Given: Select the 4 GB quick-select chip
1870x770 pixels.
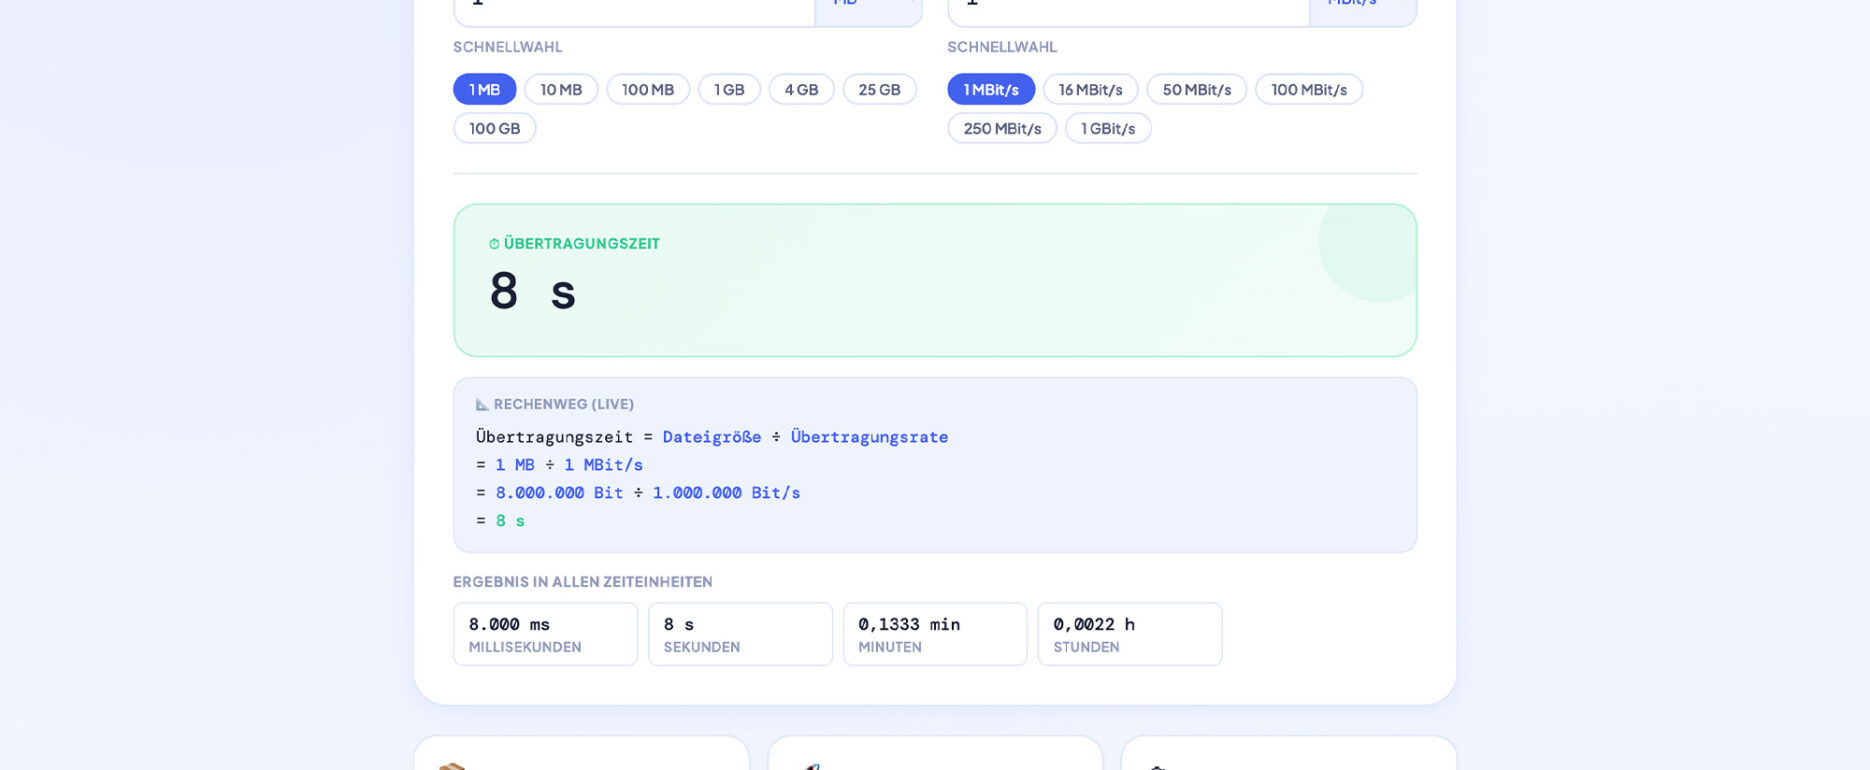Looking at the screenshot, I should (801, 90).
